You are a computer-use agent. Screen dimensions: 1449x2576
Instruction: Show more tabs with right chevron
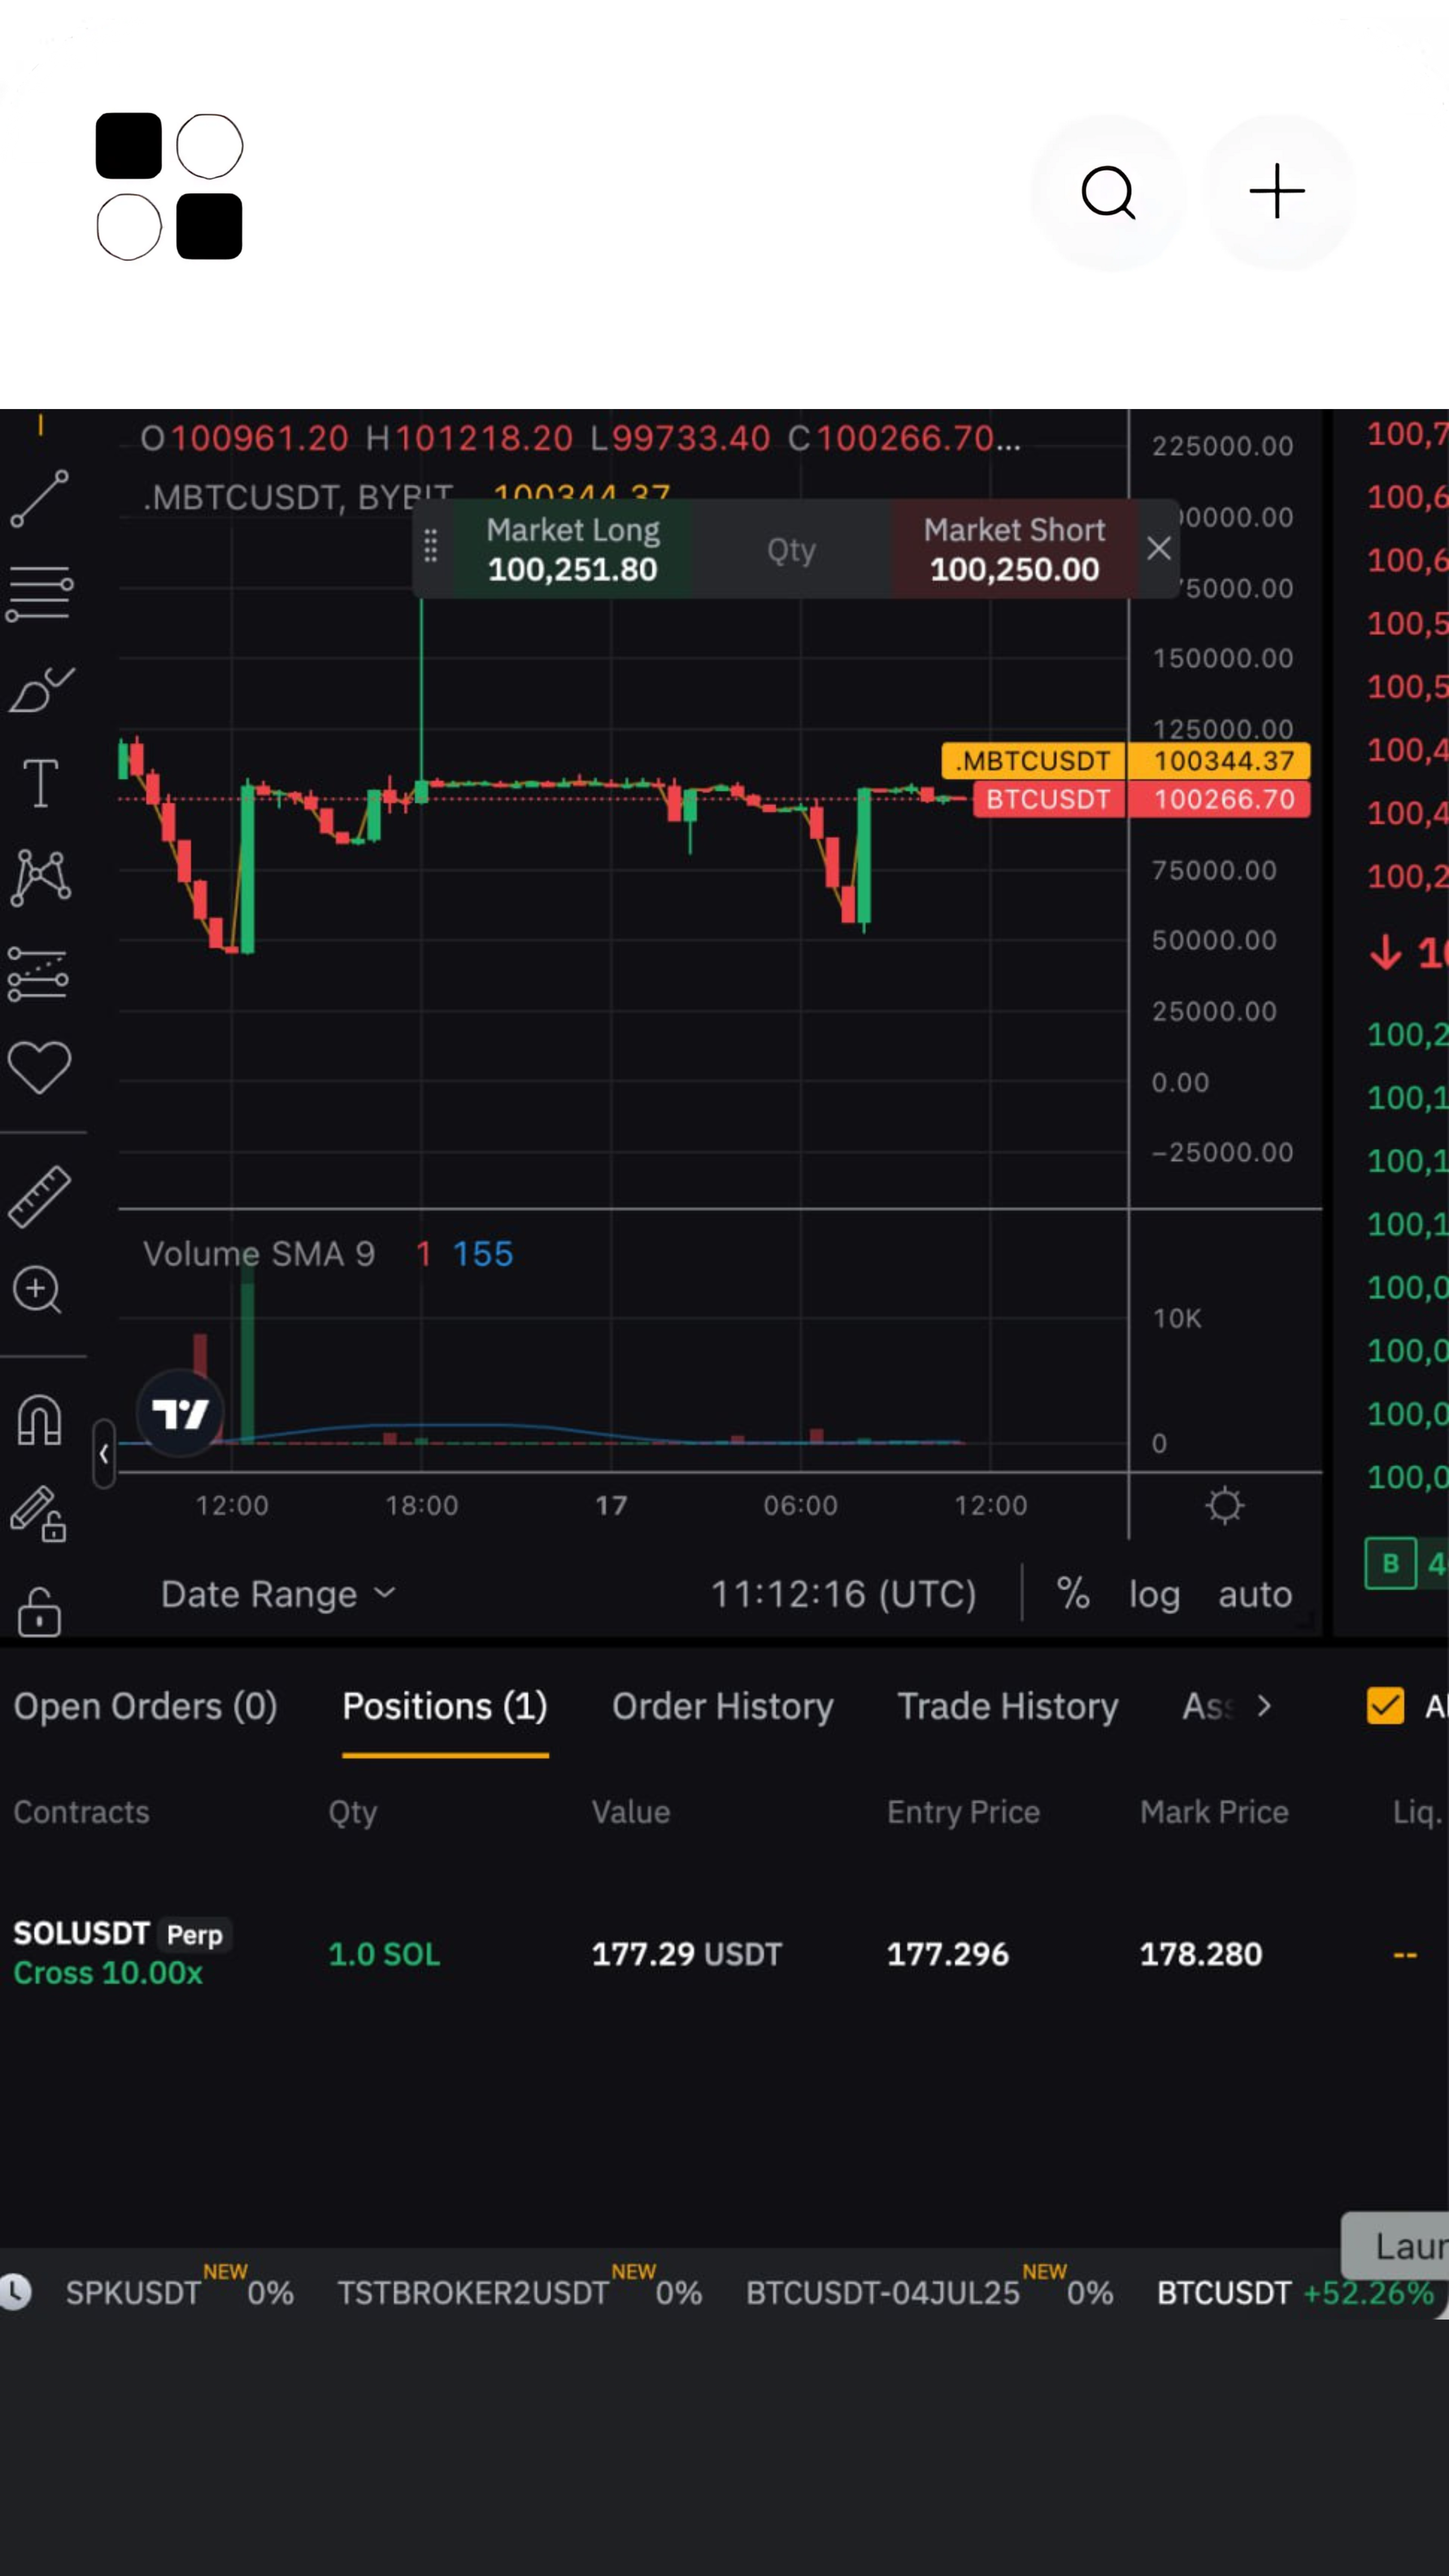click(x=1264, y=1706)
